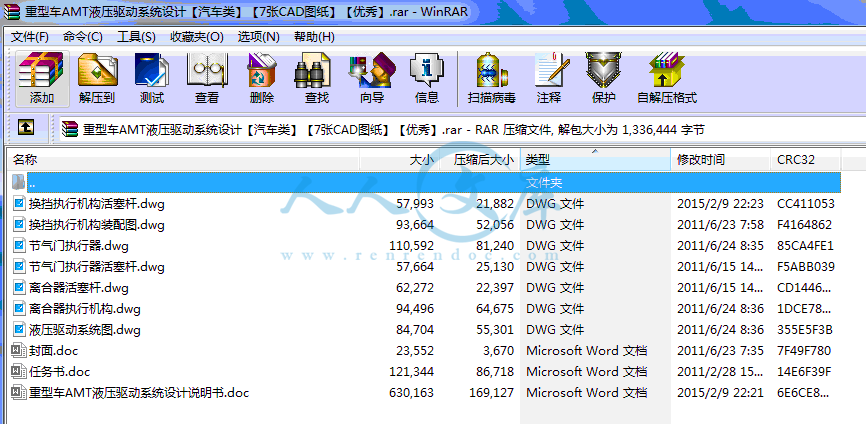Open the Tools (工具) menu

[136, 37]
